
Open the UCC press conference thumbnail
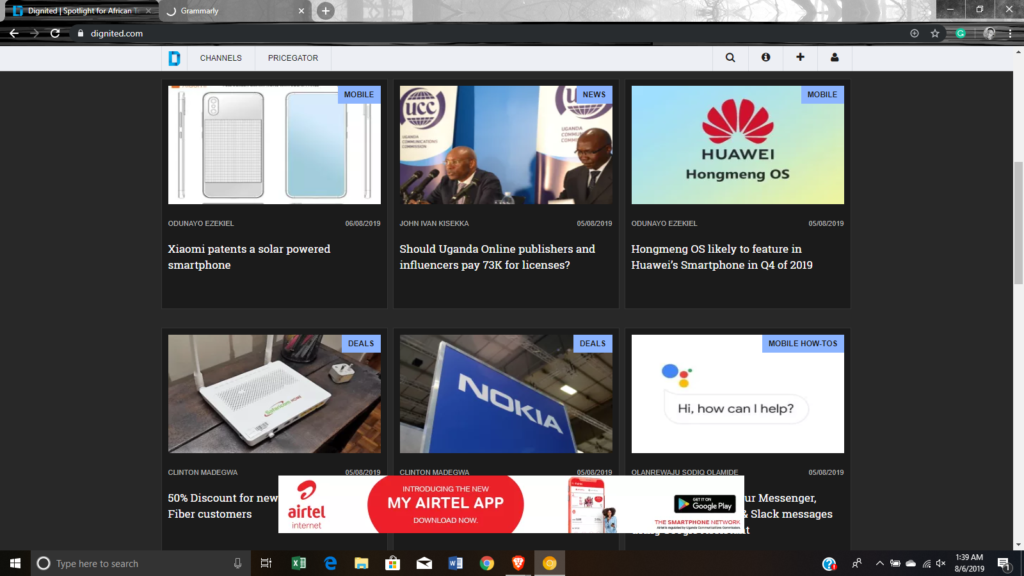[506, 145]
